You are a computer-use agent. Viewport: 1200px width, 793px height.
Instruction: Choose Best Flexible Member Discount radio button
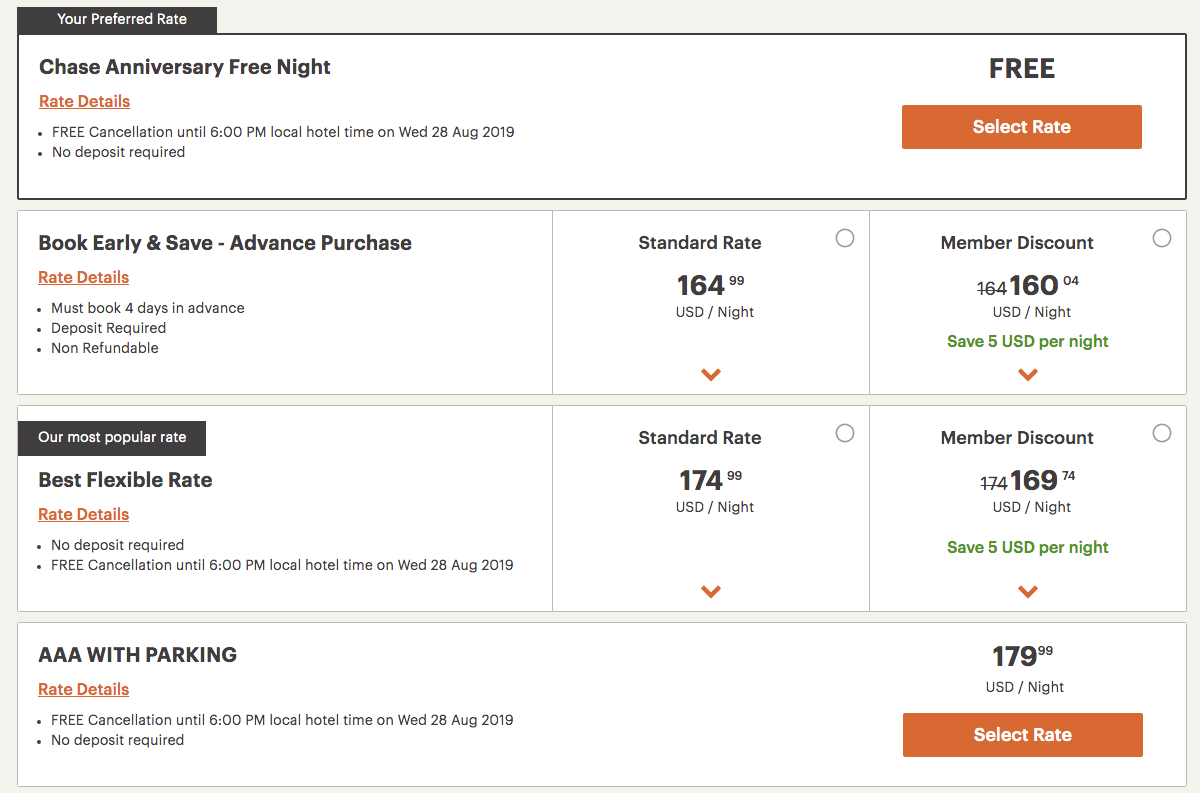(1161, 433)
